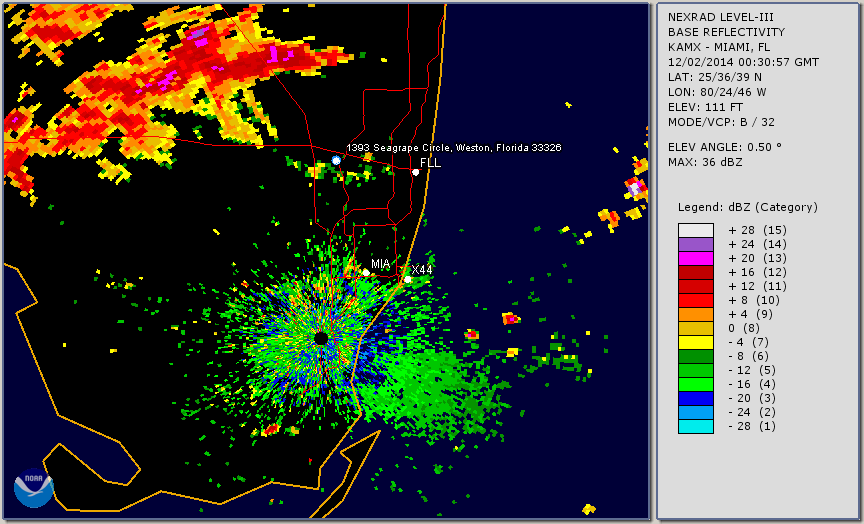This screenshot has width=864, height=524.
Task: Select the blue -20 dBZ legend swatch
Action: pyautogui.click(x=696, y=398)
